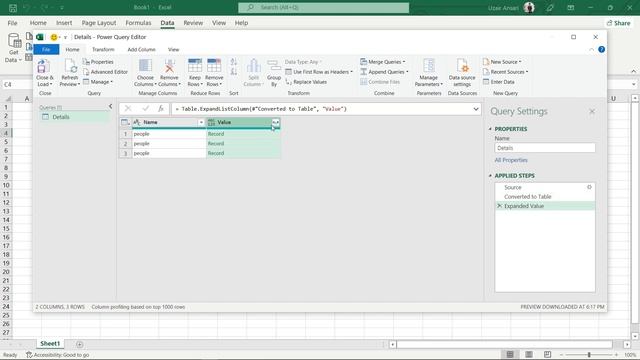Screen dimensions: 640x360
Task: Open the Review tab in Excel
Action: pyautogui.click(x=193, y=23)
